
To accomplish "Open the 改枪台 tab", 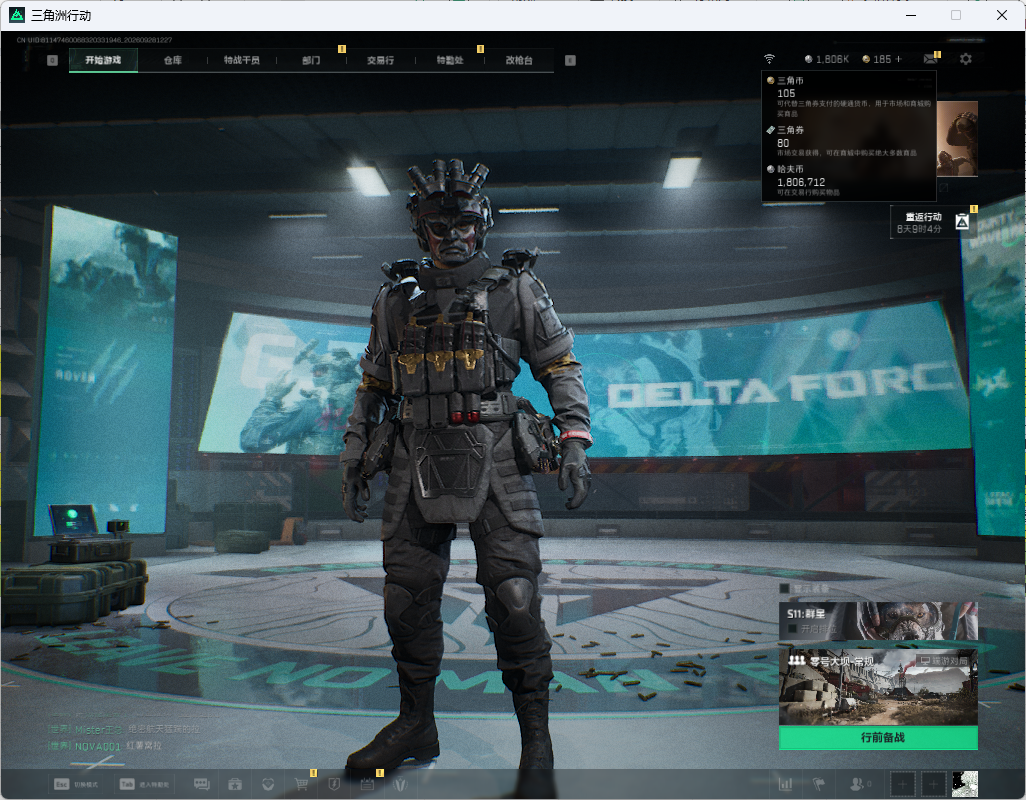I will click(x=519, y=60).
